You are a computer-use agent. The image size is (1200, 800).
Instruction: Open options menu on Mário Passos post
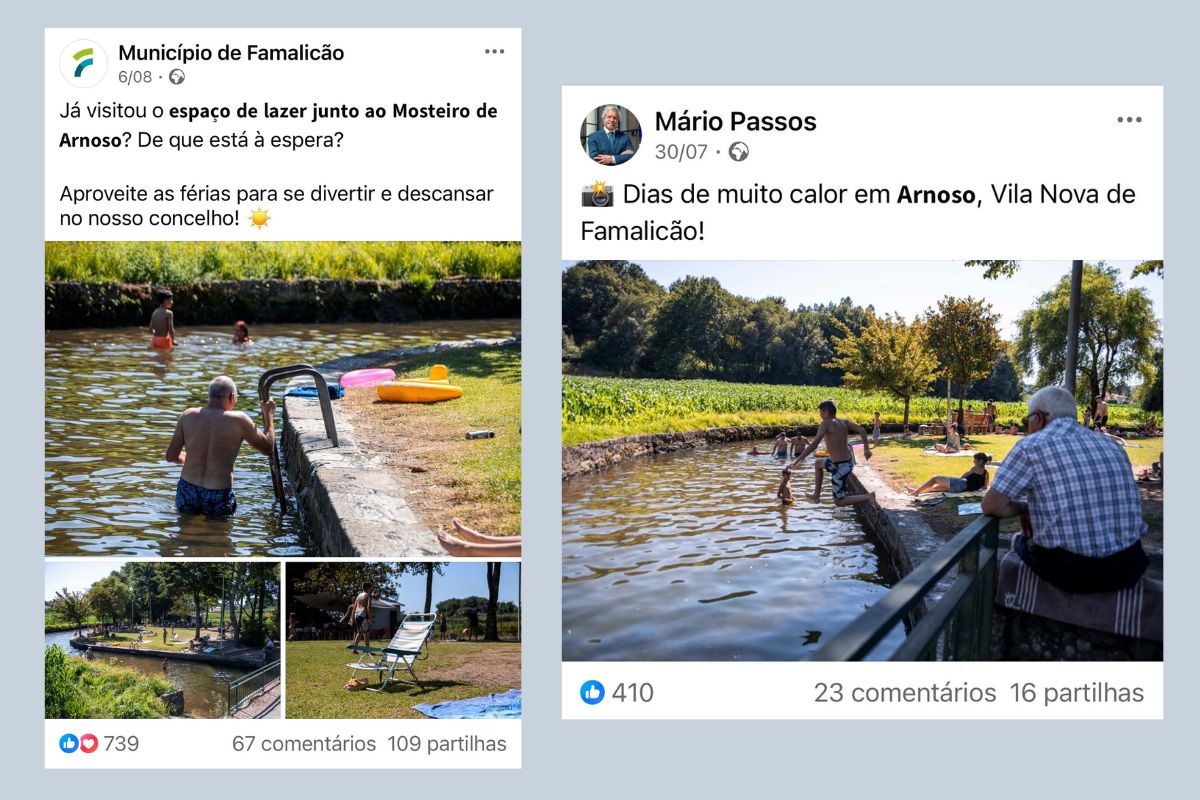click(1129, 120)
